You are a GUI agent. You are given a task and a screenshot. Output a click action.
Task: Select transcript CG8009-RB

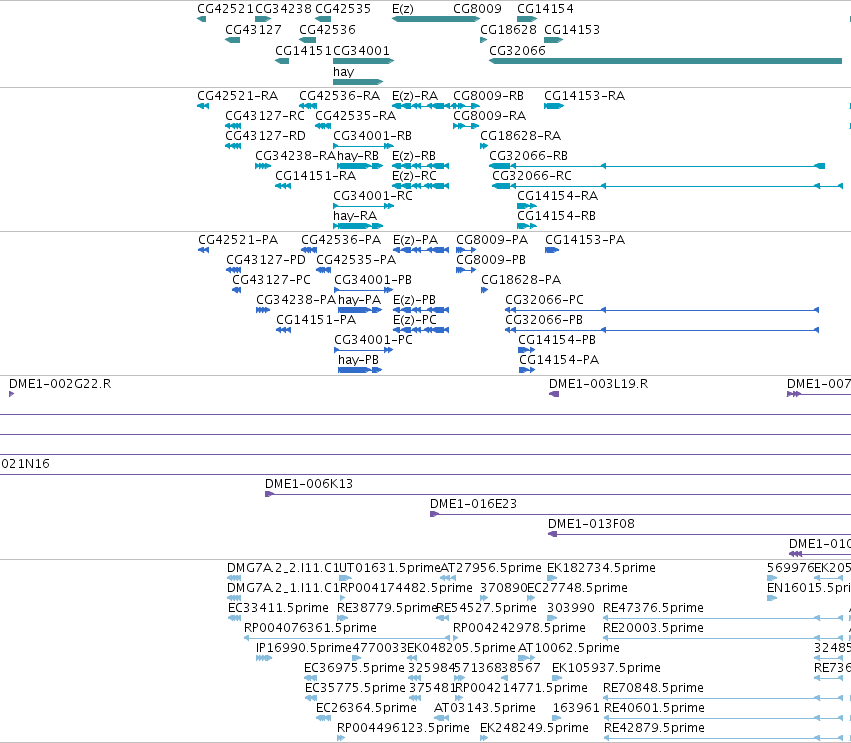pos(488,96)
